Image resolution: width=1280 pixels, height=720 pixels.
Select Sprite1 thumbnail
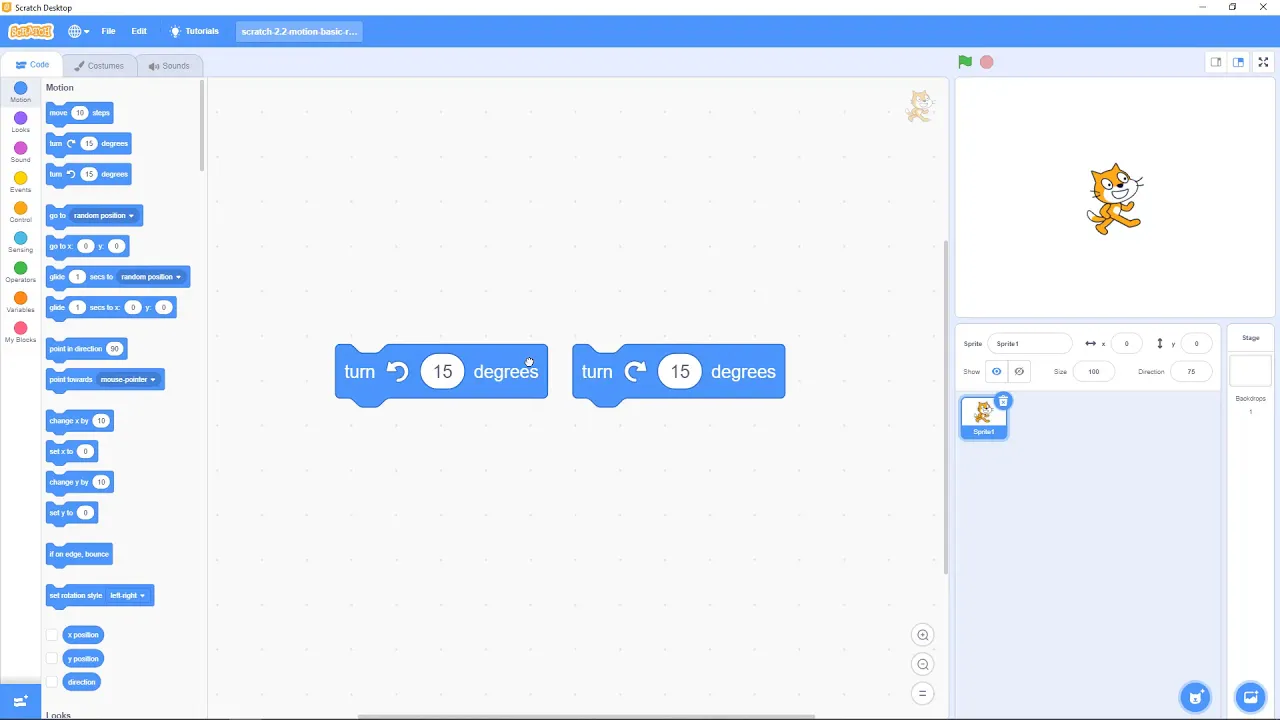[x=984, y=418]
